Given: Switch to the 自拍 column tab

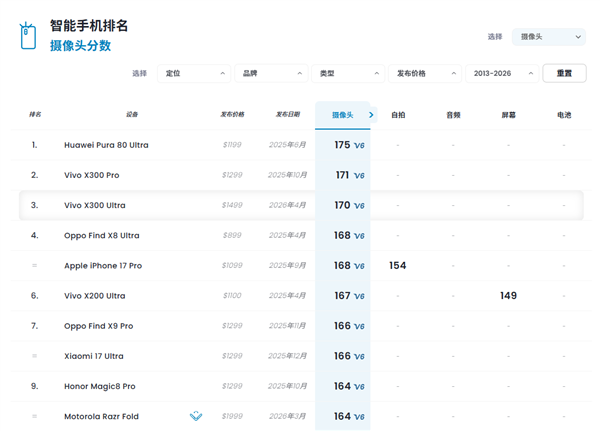Looking at the screenshot, I should point(398,115).
